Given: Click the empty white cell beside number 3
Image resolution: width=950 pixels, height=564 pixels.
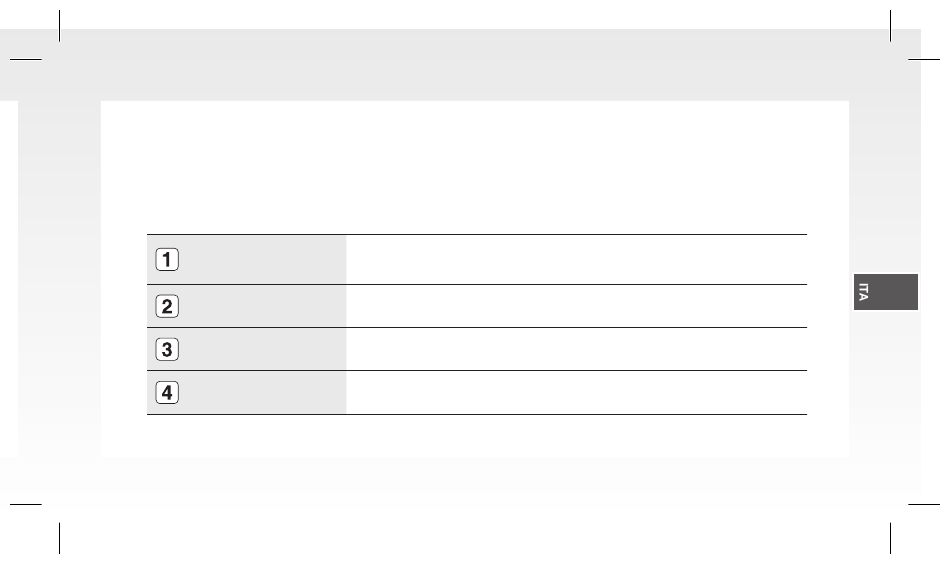Looking at the screenshot, I should point(576,350).
